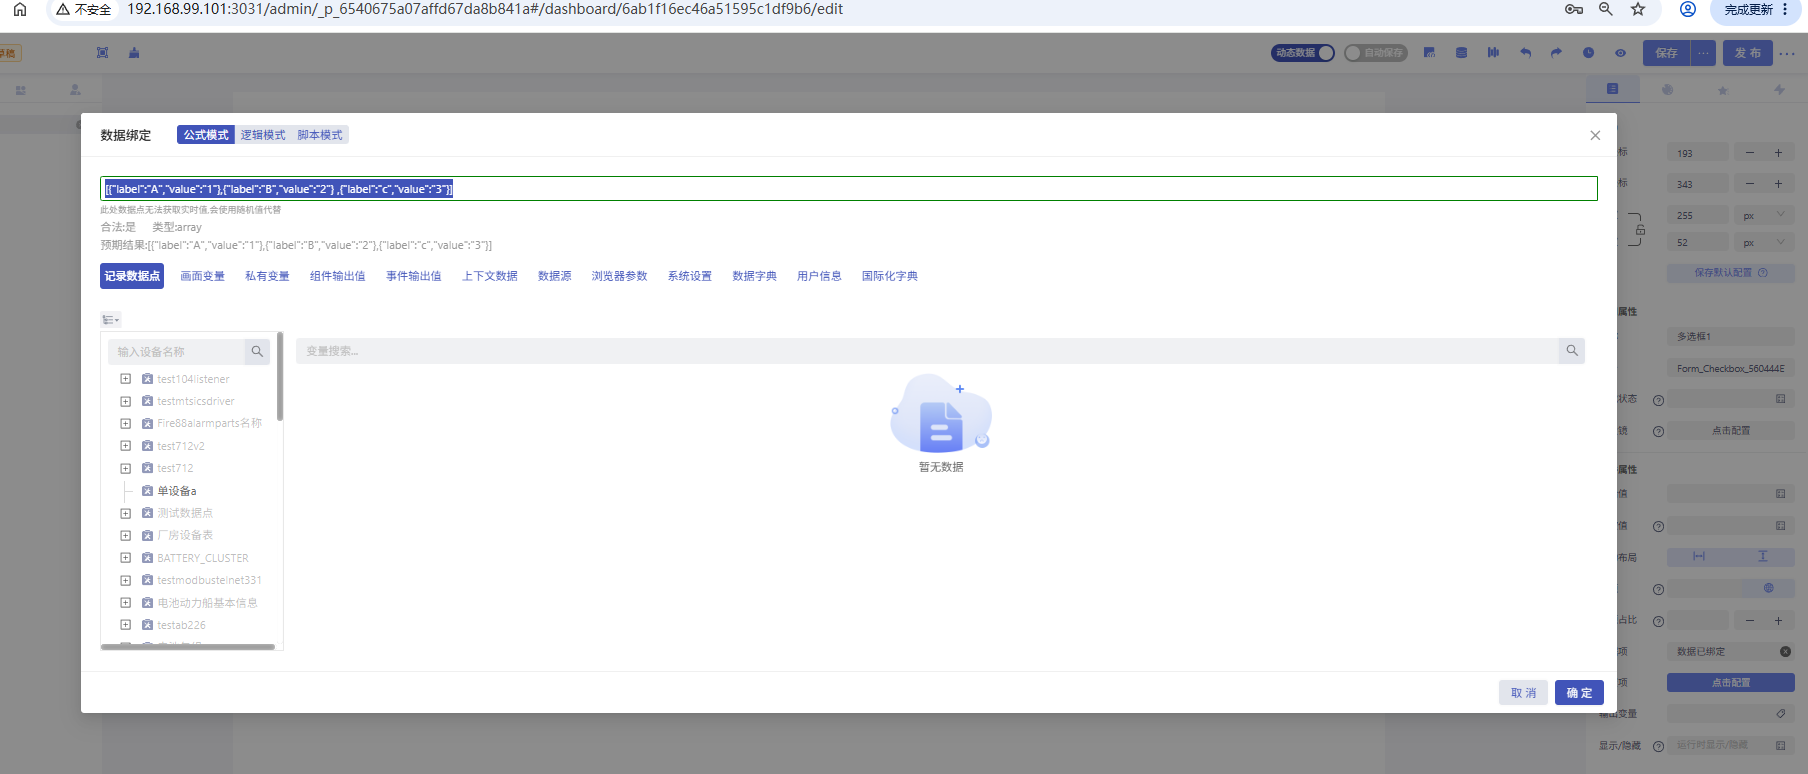Viewport: 1808px width, 774px height.
Task: Expand the 电池动力船基本信息 tree node
Action: (126, 603)
